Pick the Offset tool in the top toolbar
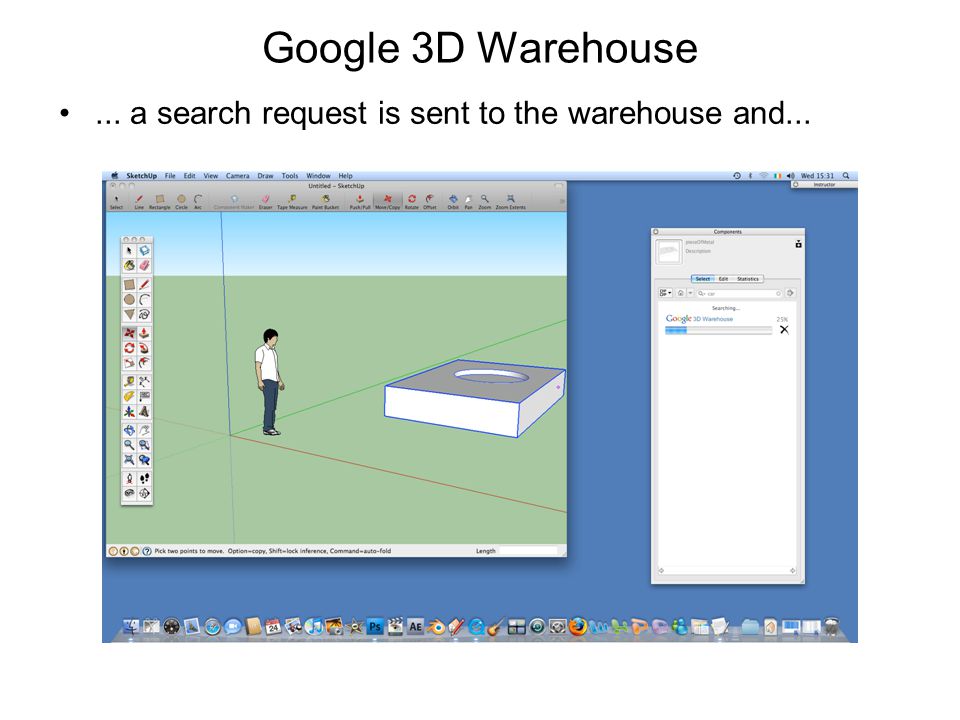Viewport: 960px width, 720px height. [430, 200]
